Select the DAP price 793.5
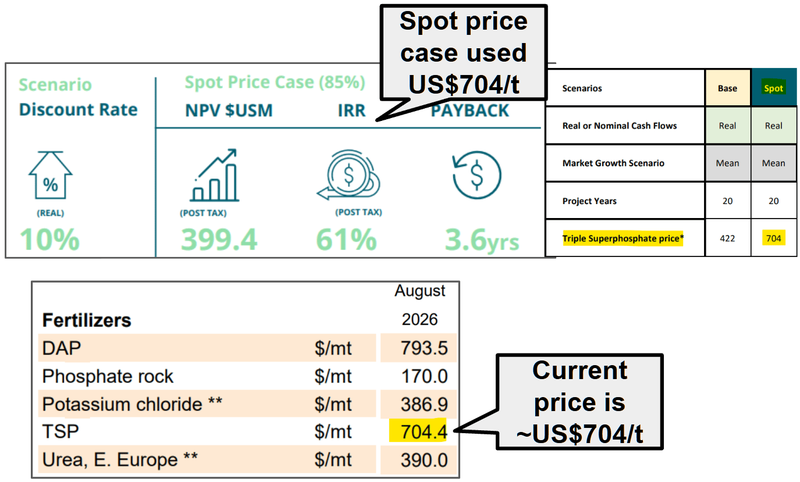 coord(424,348)
